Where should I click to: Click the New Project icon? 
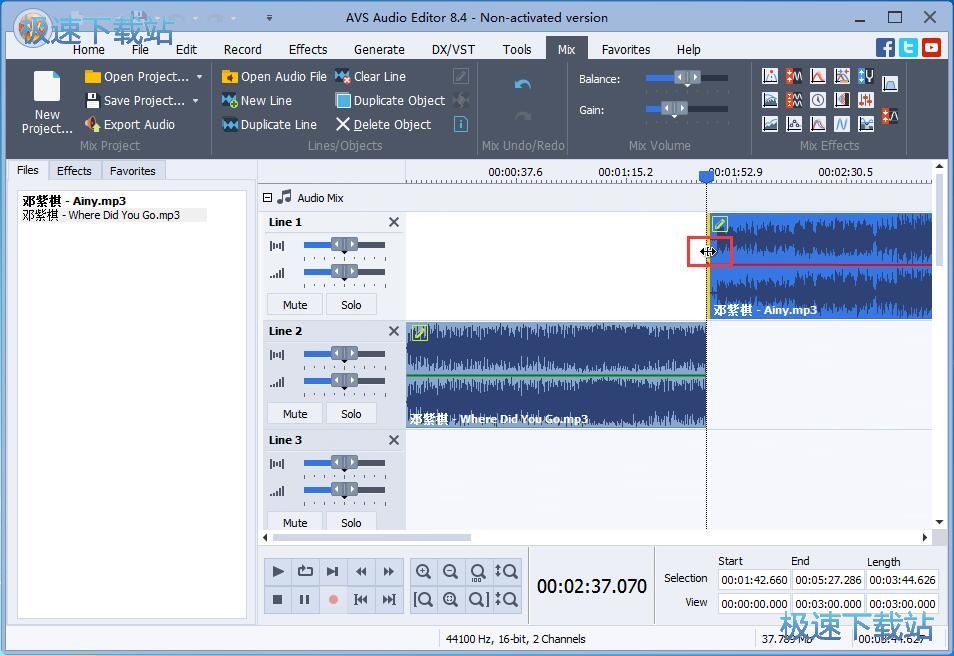coord(47,87)
